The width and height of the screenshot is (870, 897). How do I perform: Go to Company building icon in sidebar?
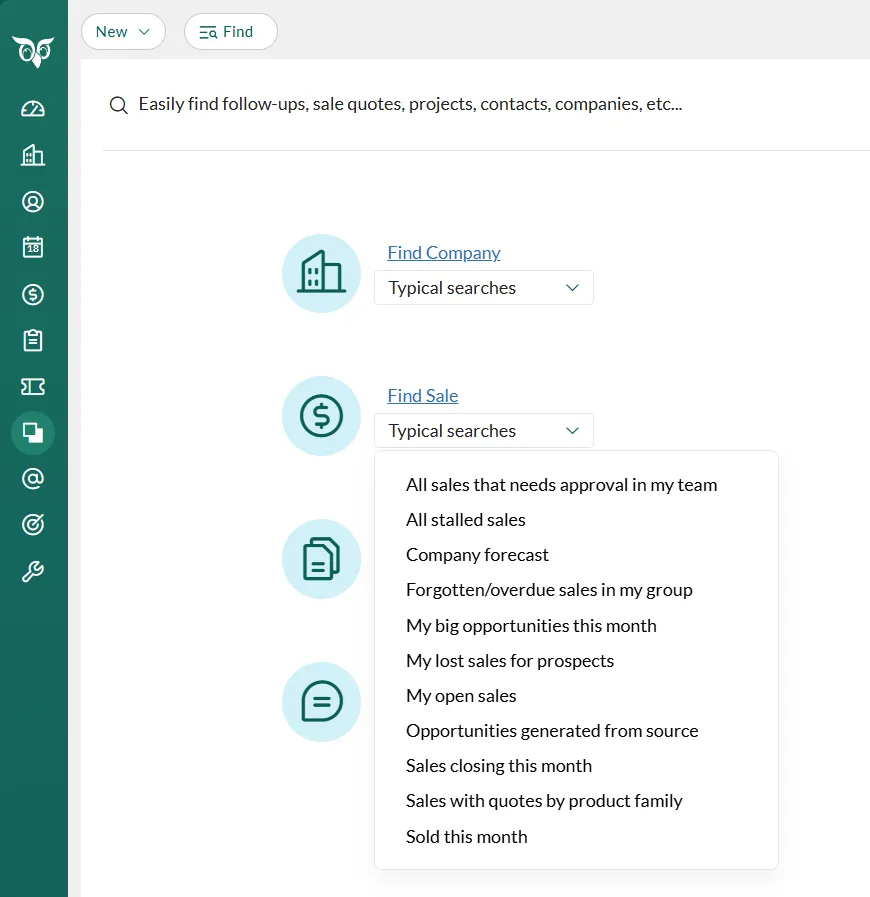[33, 155]
